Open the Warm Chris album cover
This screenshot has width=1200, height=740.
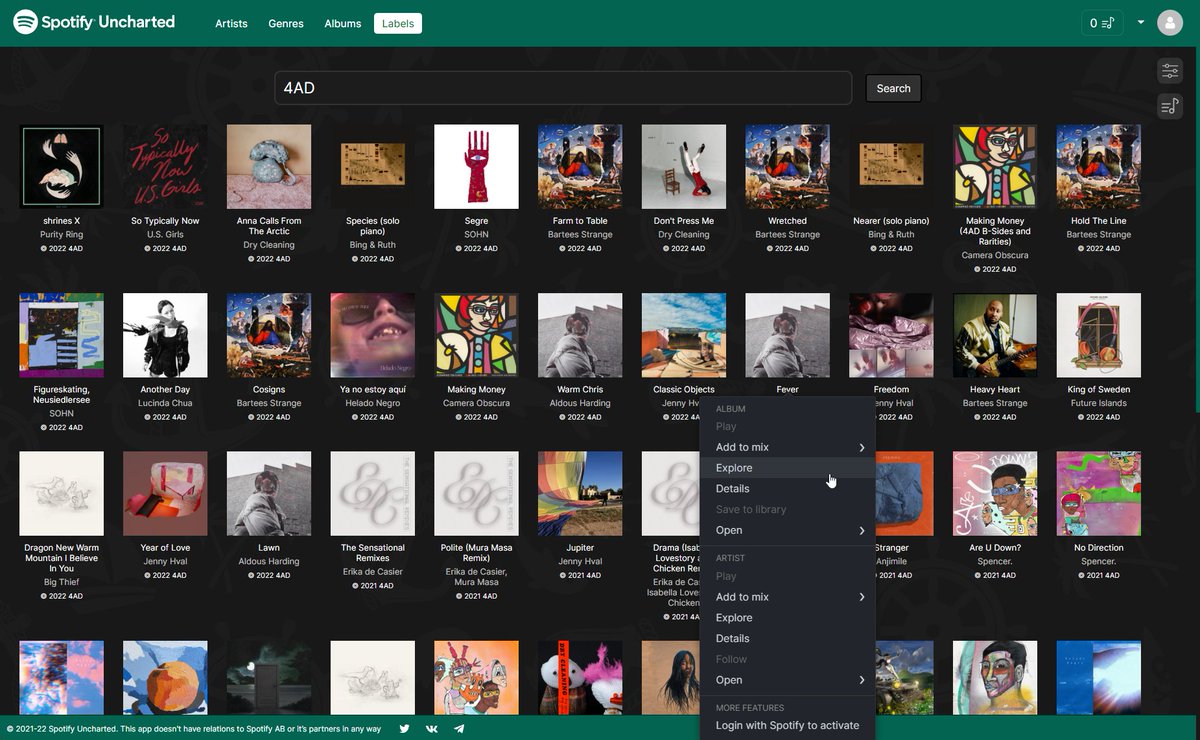coord(580,335)
